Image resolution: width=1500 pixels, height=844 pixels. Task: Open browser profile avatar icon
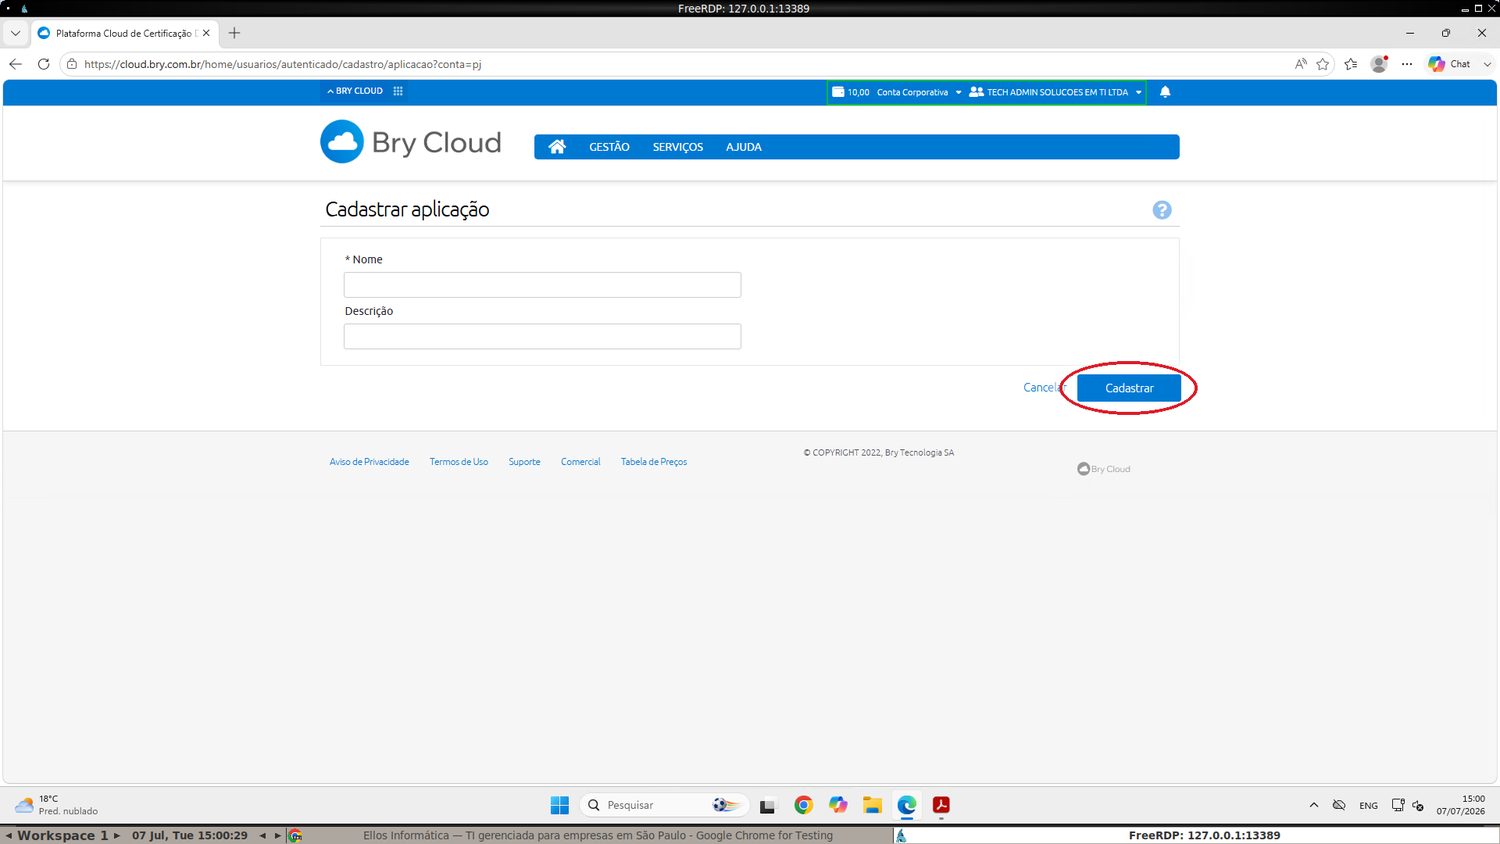tap(1379, 64)
